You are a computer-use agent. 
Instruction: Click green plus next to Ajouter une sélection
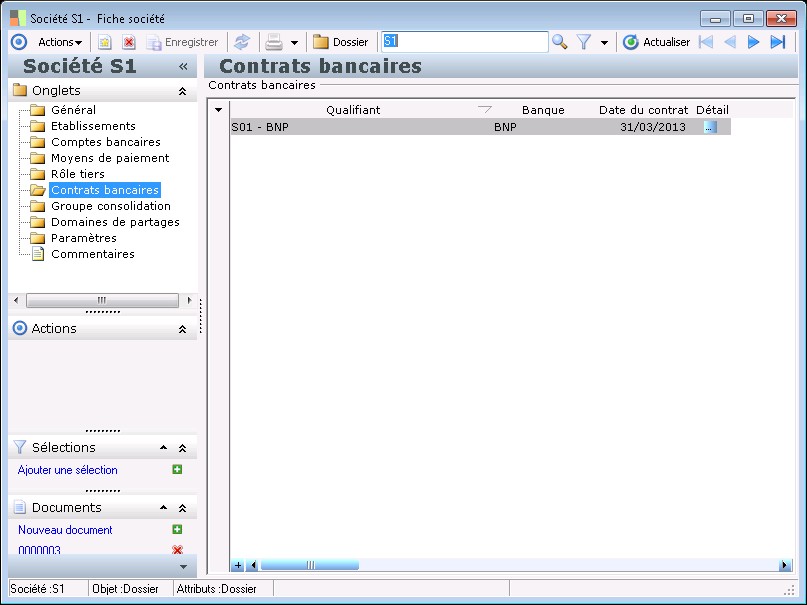[177, 470]
